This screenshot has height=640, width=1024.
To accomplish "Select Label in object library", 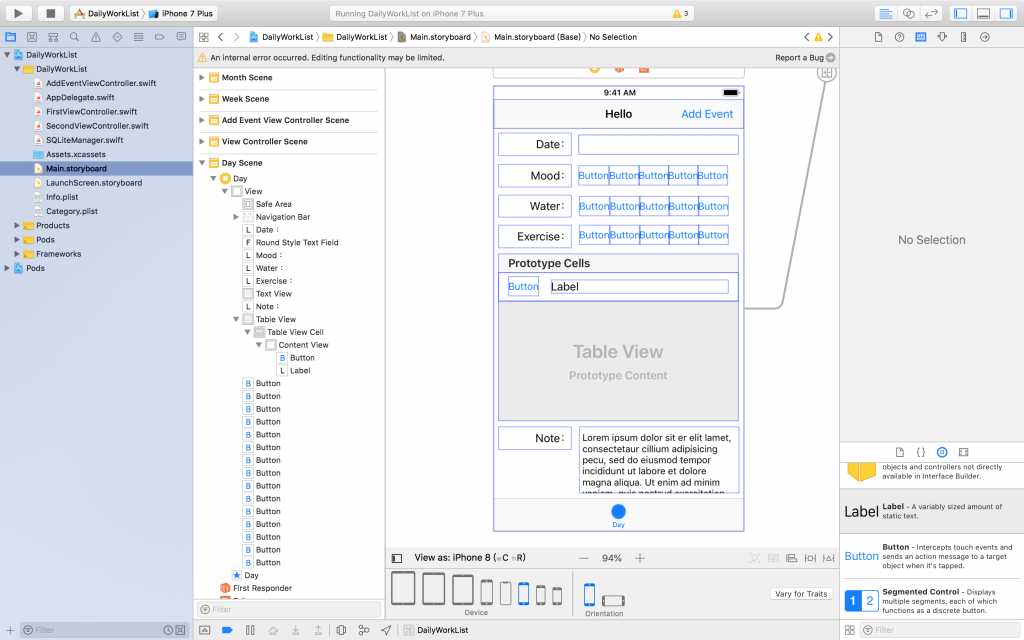I will [x=932, y=511].
